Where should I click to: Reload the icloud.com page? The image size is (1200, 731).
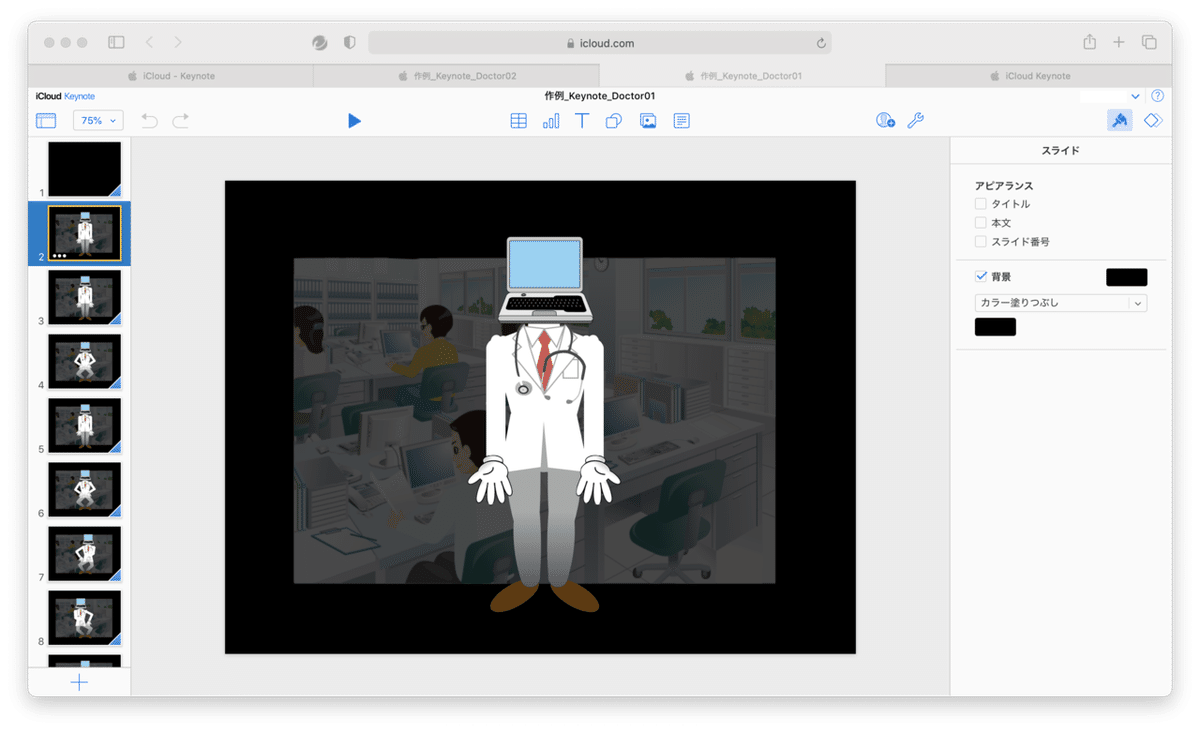click(x=821, y=44)
